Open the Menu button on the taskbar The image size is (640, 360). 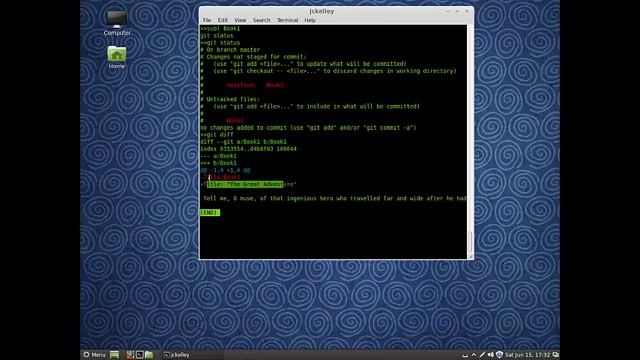(94, 355)
